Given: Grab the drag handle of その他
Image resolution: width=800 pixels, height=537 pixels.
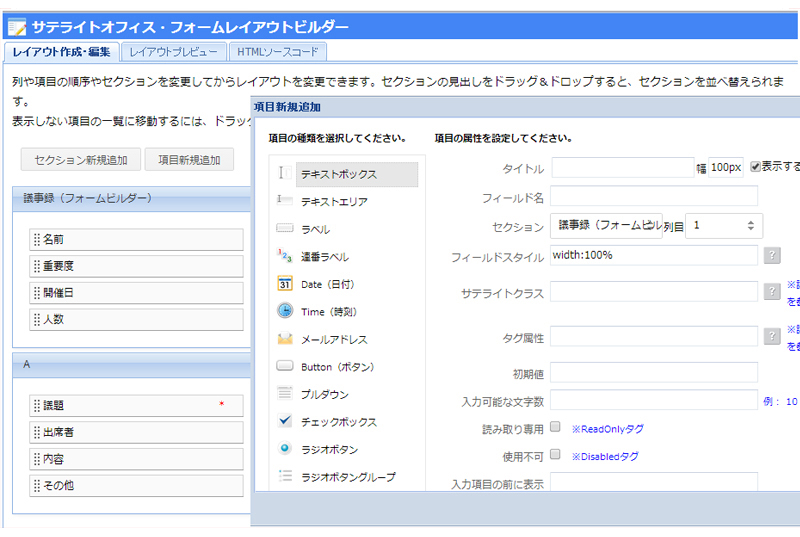Looking at the screenshot, I should tap(37, 485).
